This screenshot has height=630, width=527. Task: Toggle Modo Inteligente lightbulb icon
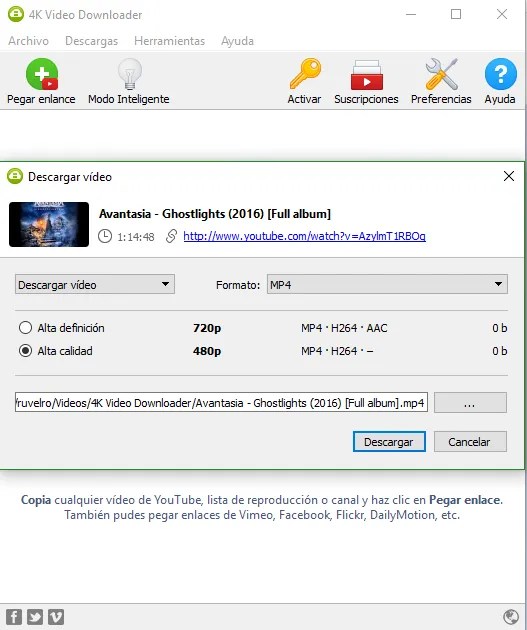[x=129, y=74]
